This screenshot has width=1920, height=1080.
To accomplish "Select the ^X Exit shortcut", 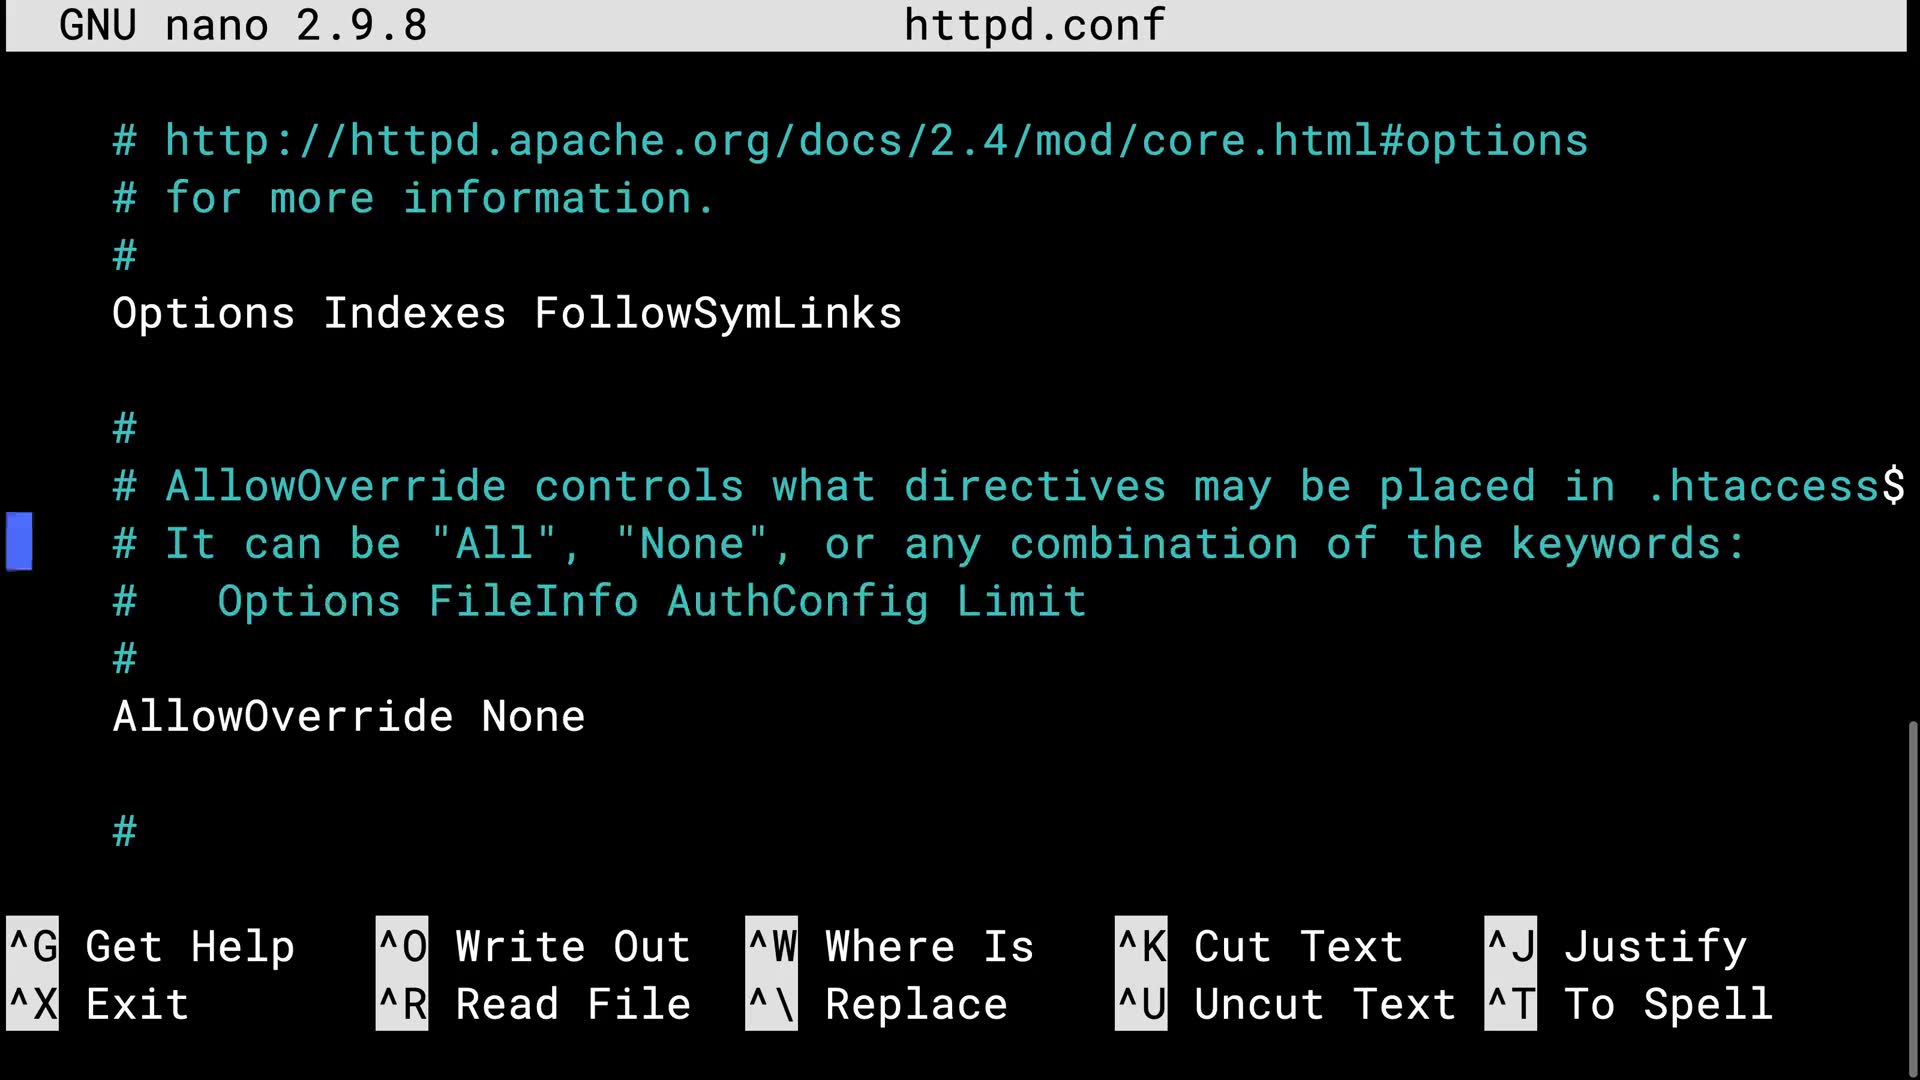I will click(98, 1004).
